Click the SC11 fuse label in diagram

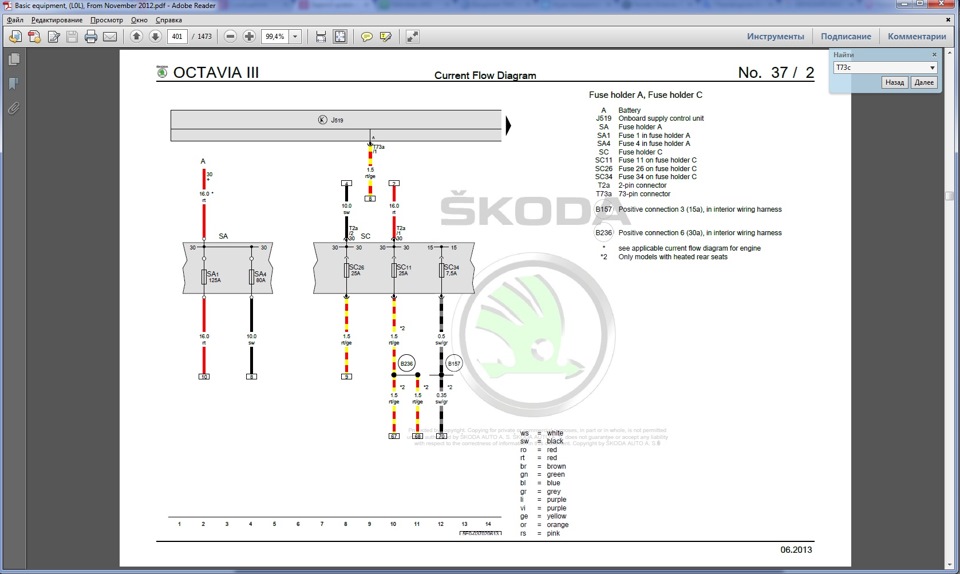point(404,269)
